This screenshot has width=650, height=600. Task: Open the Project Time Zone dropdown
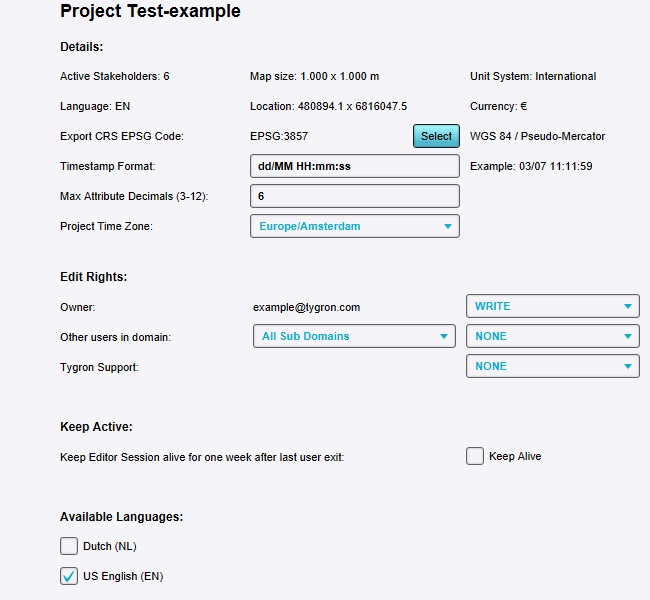[x=354, y=226]
